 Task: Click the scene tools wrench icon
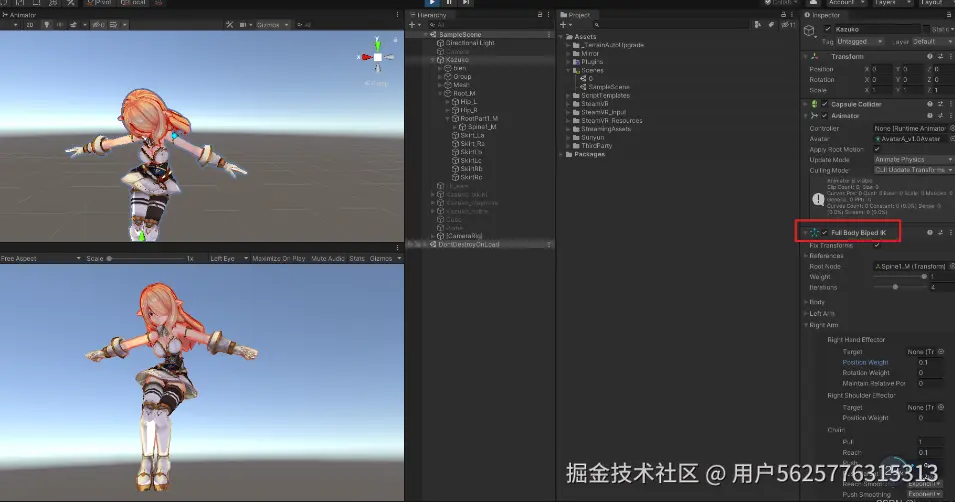click(229, 25)
